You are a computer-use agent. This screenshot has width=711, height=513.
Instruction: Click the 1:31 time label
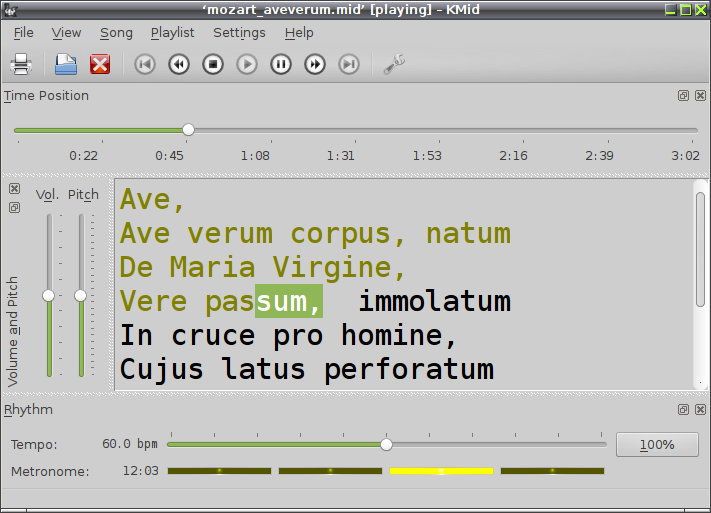[x=341, y=156]
